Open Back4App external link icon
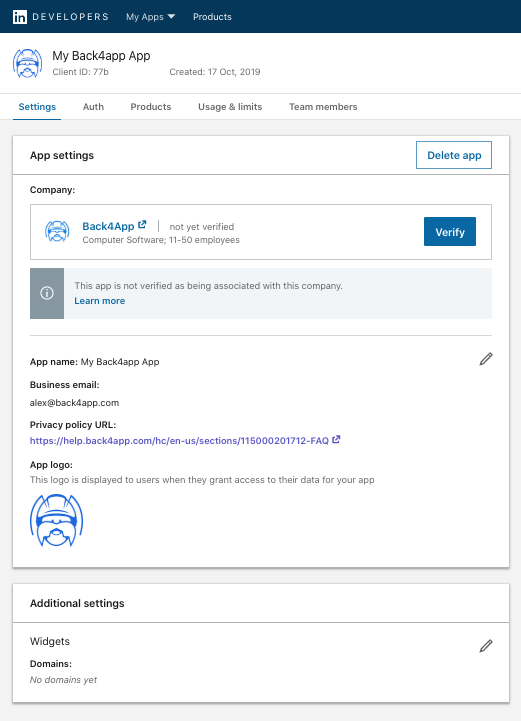 (x=143, y=224)
